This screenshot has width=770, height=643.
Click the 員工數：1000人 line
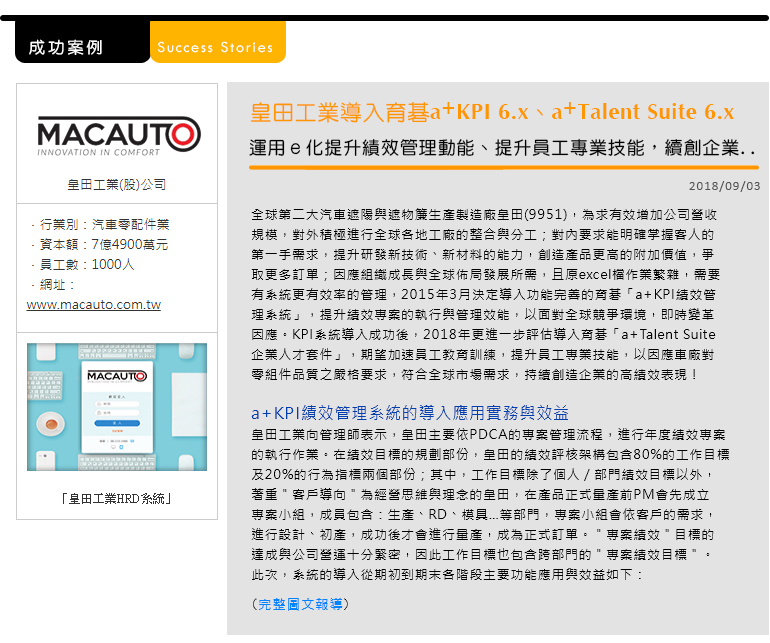(82, 265)
